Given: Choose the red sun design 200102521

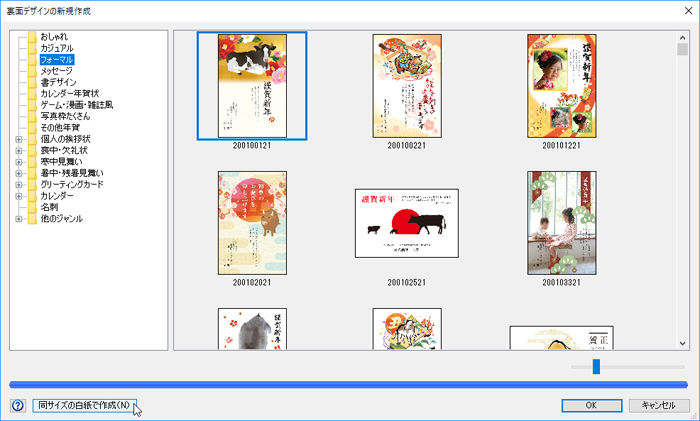Looking at the screenshot, I should (x=407, y=223).
